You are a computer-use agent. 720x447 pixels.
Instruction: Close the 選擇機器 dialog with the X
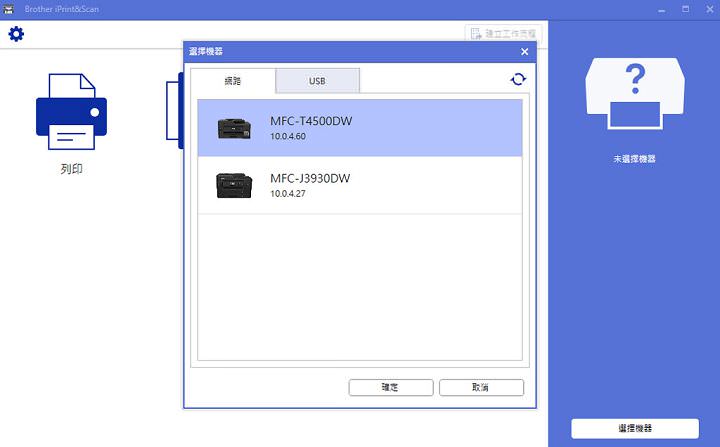[524, 51]
